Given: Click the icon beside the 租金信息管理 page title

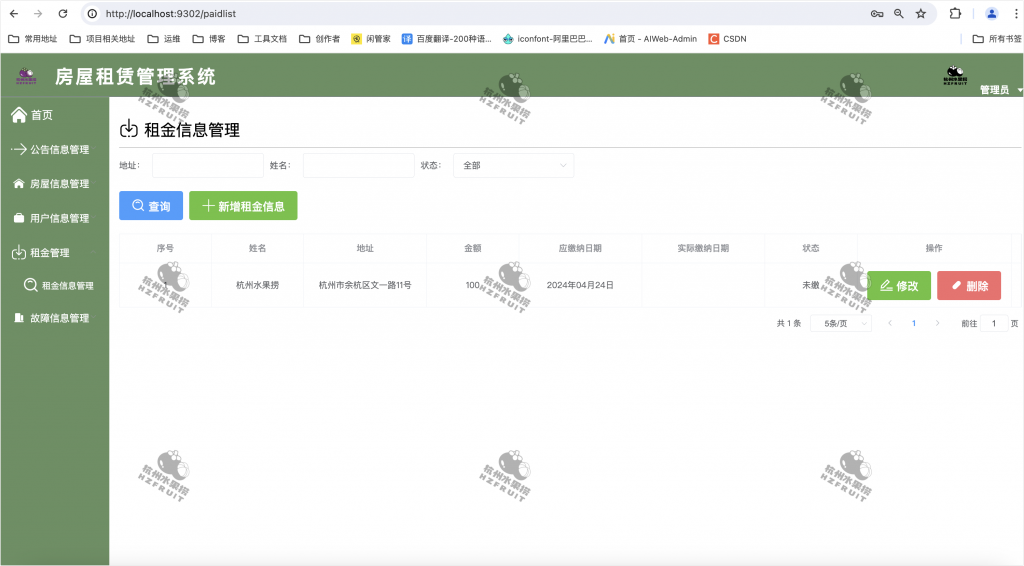Looking at the screenshot, I should point(129,129).
